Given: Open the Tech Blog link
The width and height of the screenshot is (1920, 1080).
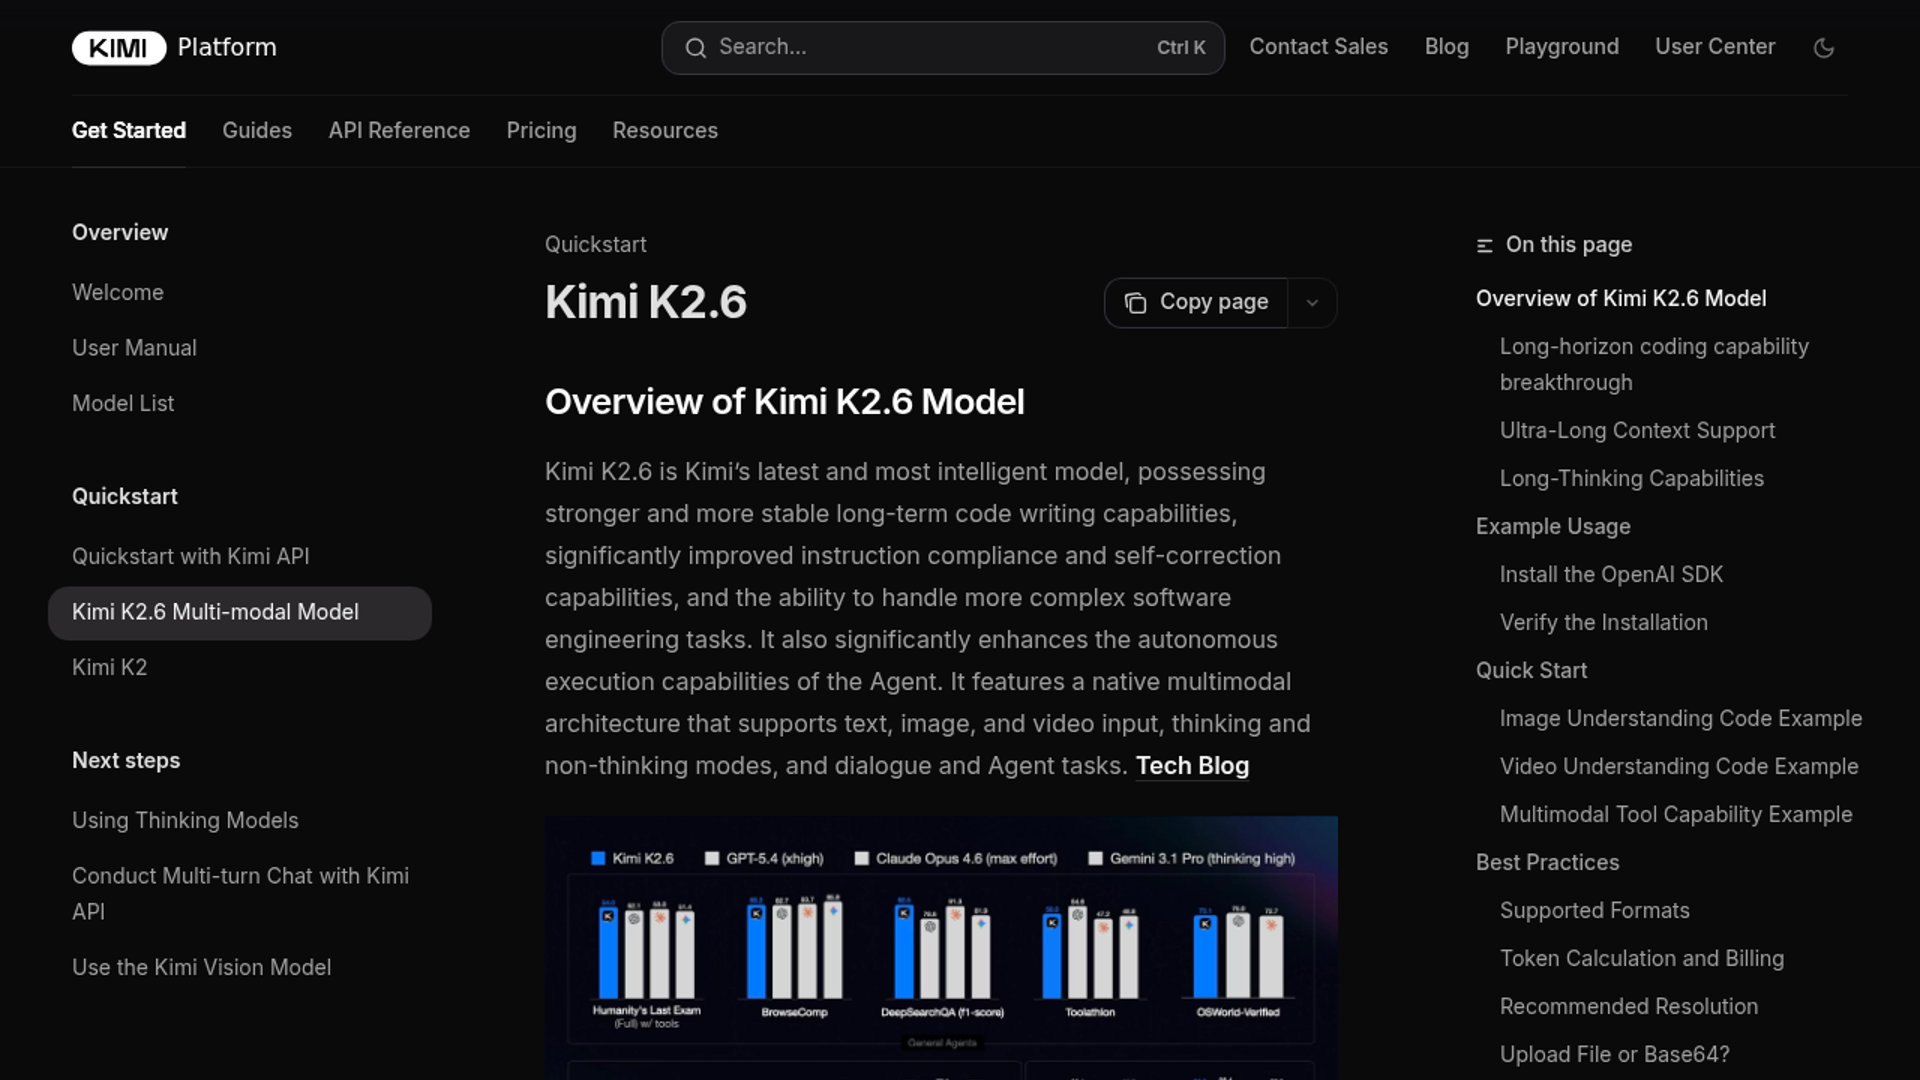Looking at the screenshot, I should [1192, 765].
